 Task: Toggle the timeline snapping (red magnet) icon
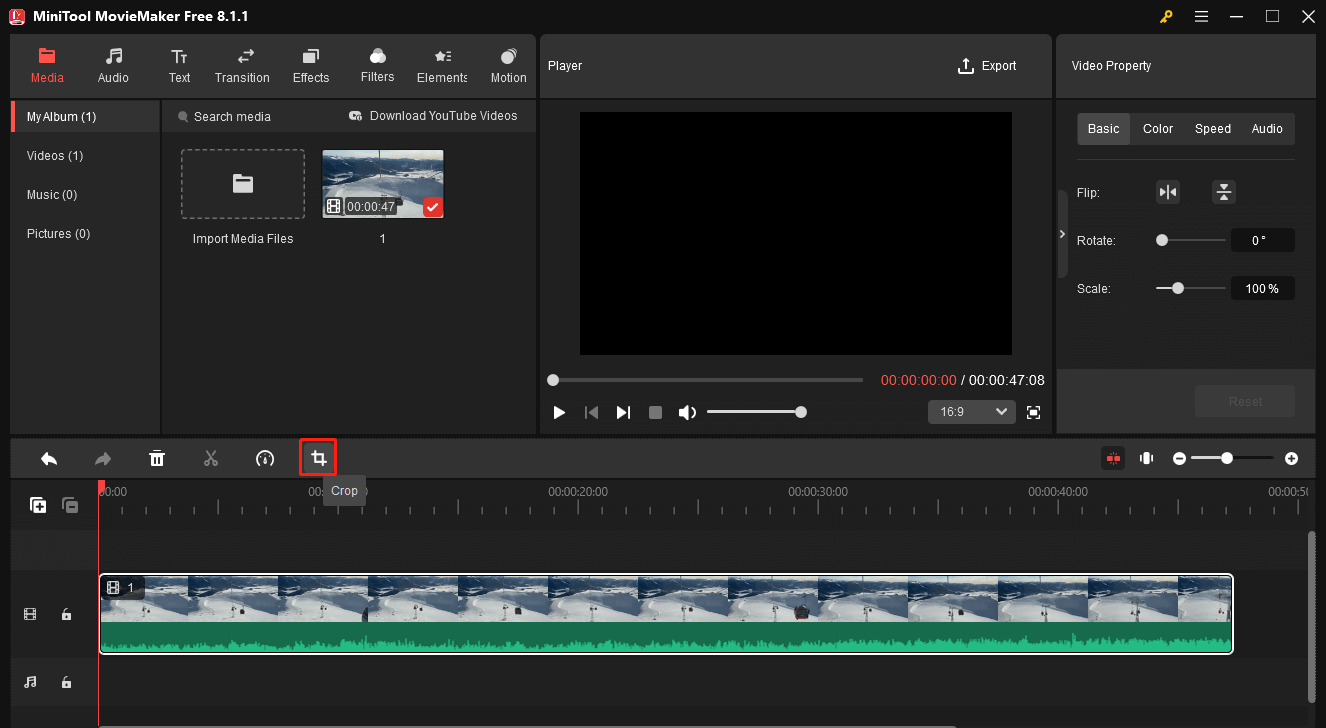[x=1113, y=458]
